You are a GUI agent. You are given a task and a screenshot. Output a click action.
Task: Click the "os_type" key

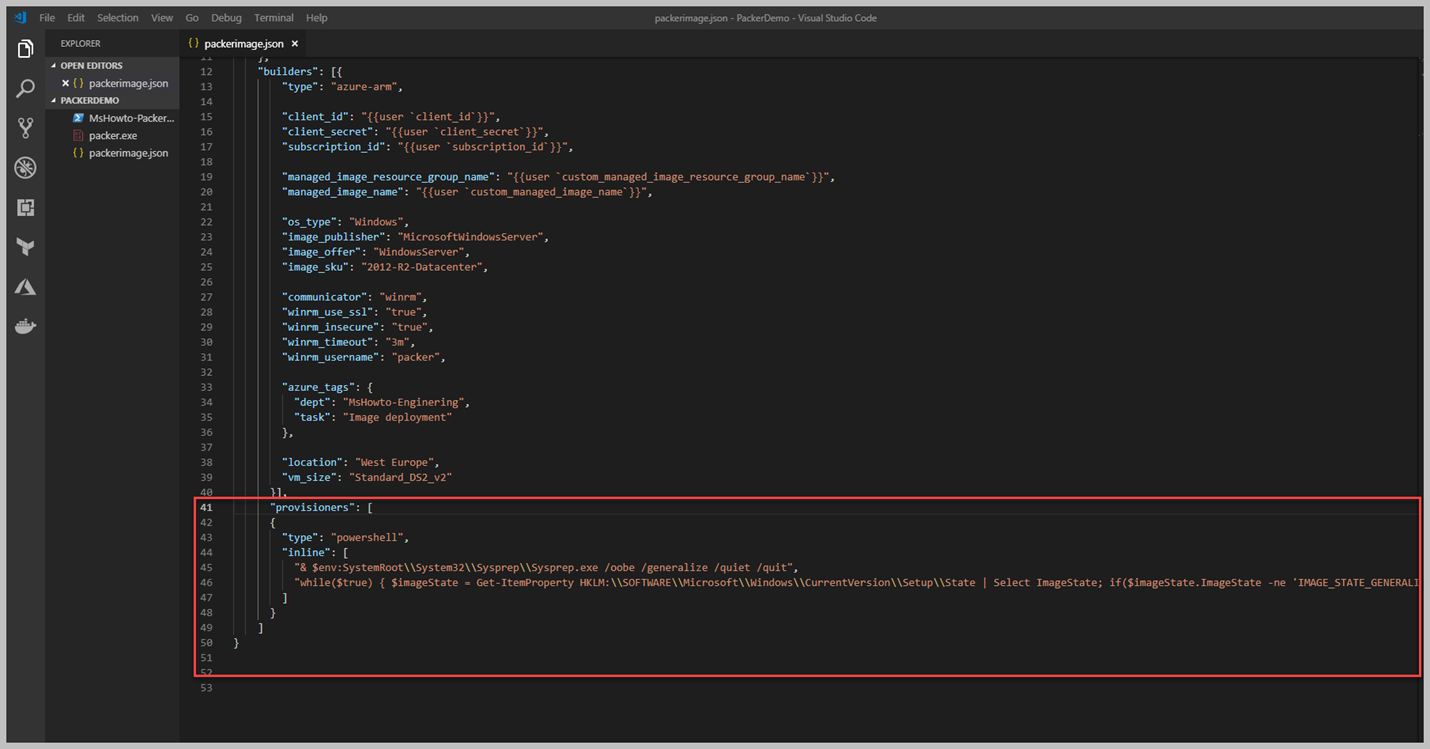309,222
